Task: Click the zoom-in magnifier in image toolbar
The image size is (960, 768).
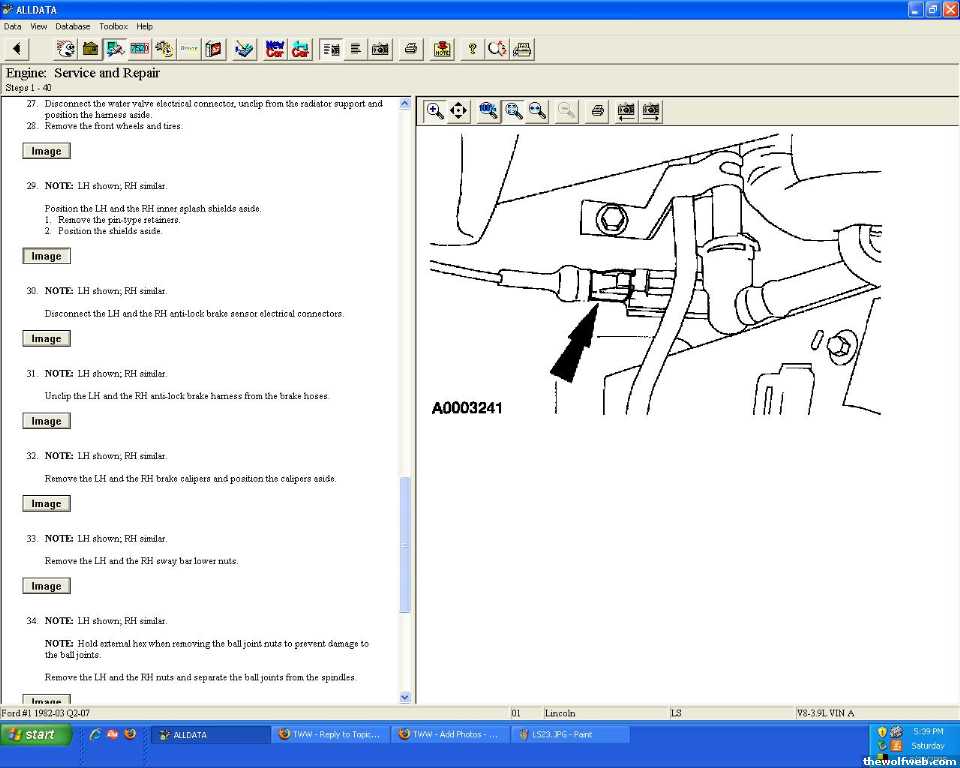Action: [435, 111]
